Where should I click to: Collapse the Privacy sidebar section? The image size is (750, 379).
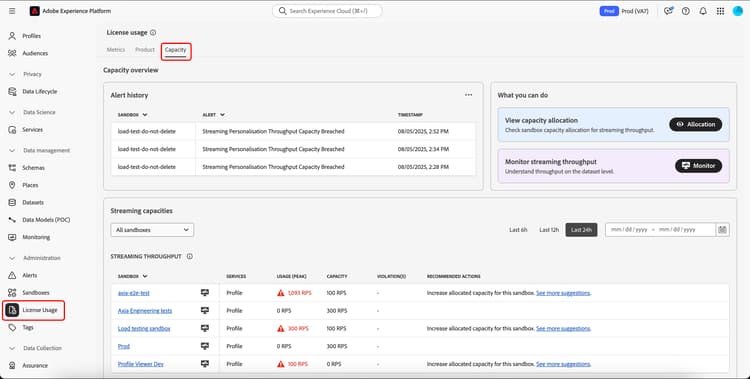(12, 74)
